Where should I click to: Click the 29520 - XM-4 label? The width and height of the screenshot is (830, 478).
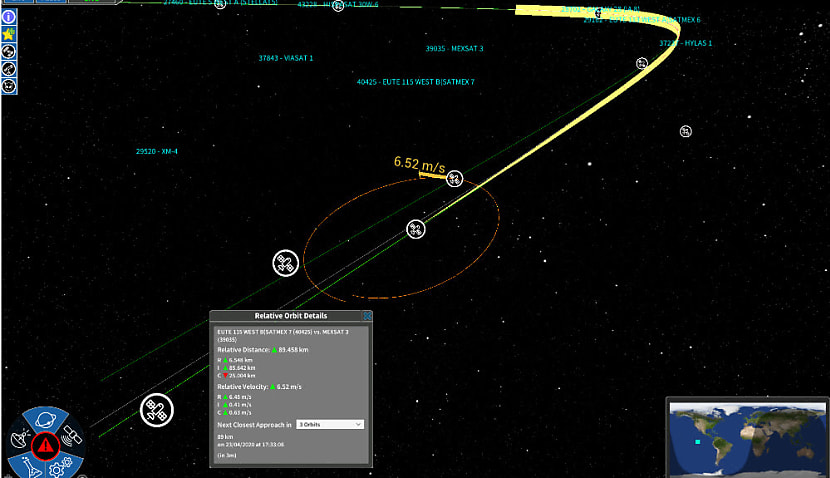(157, 151)
